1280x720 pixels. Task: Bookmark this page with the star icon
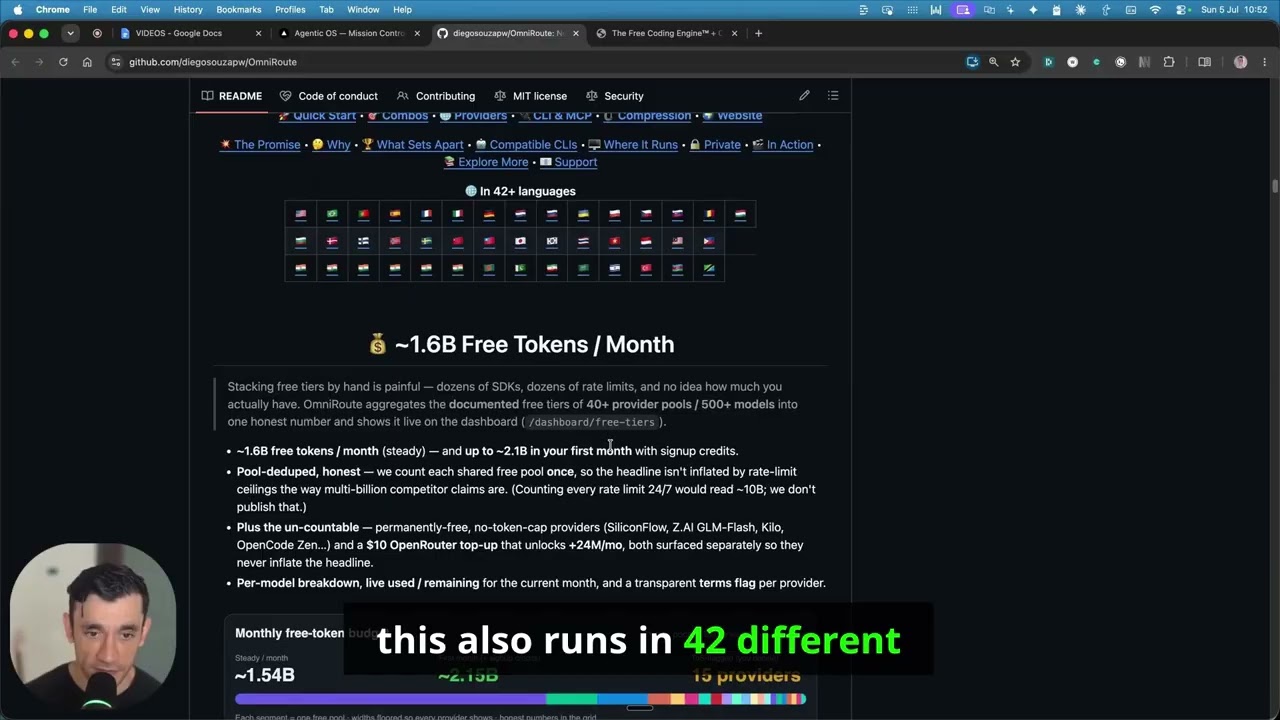[x=1015, y=62]
